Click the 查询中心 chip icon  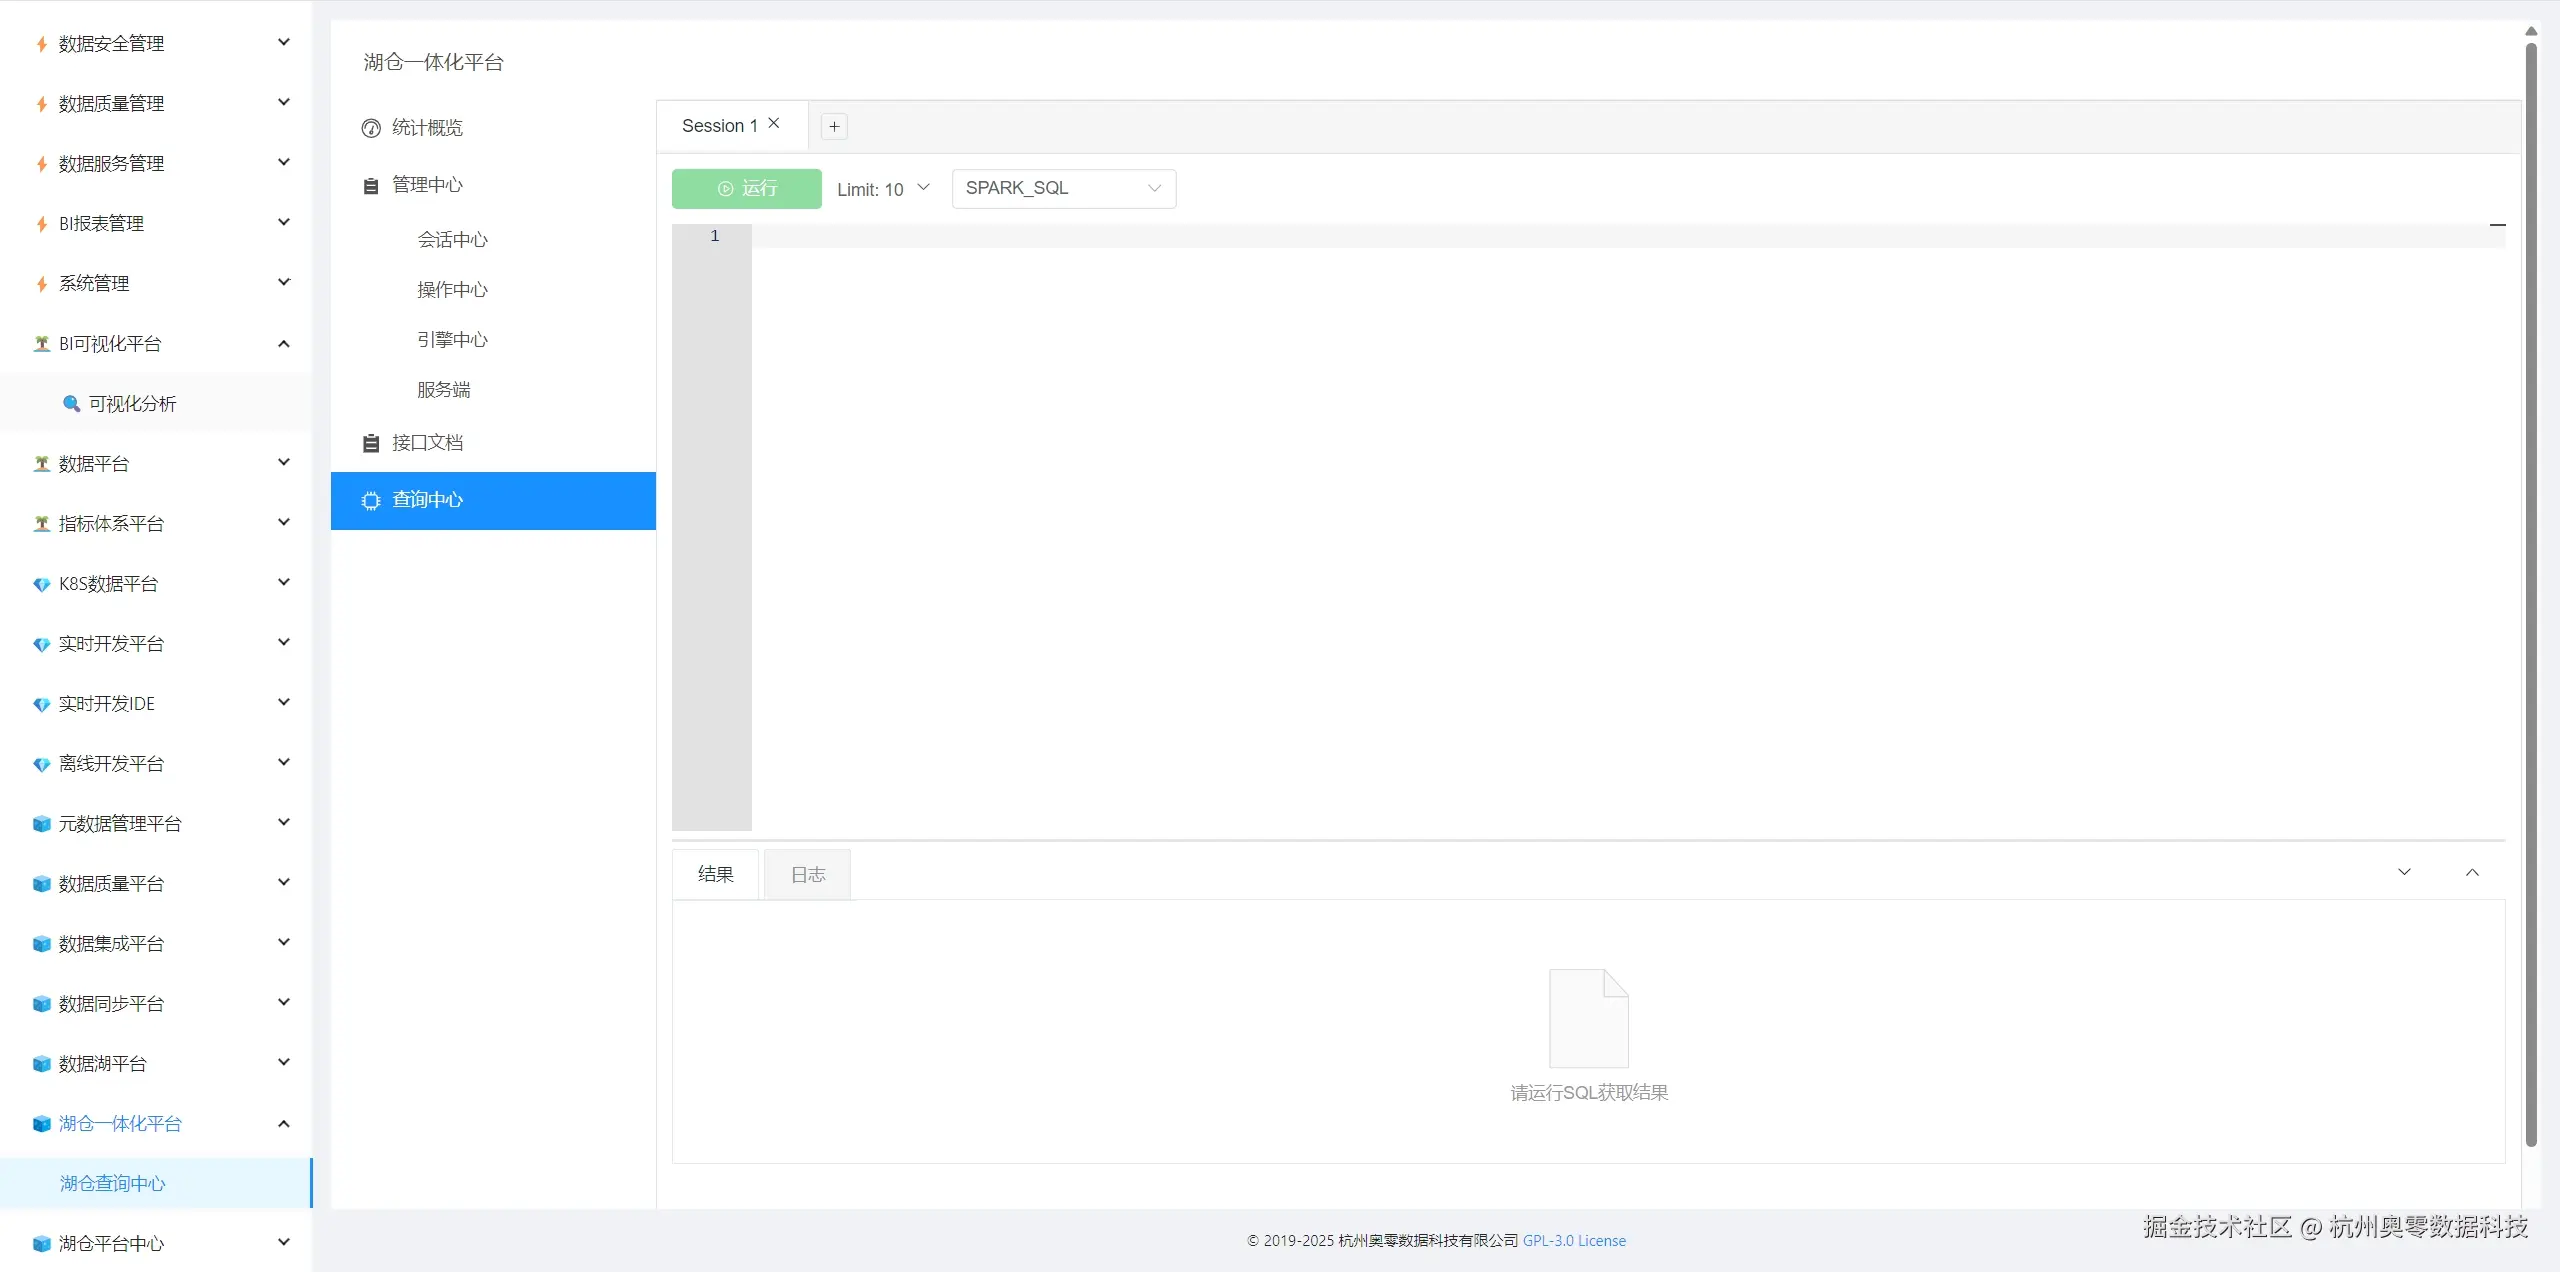pyautogui.click(x=371, y=501)
